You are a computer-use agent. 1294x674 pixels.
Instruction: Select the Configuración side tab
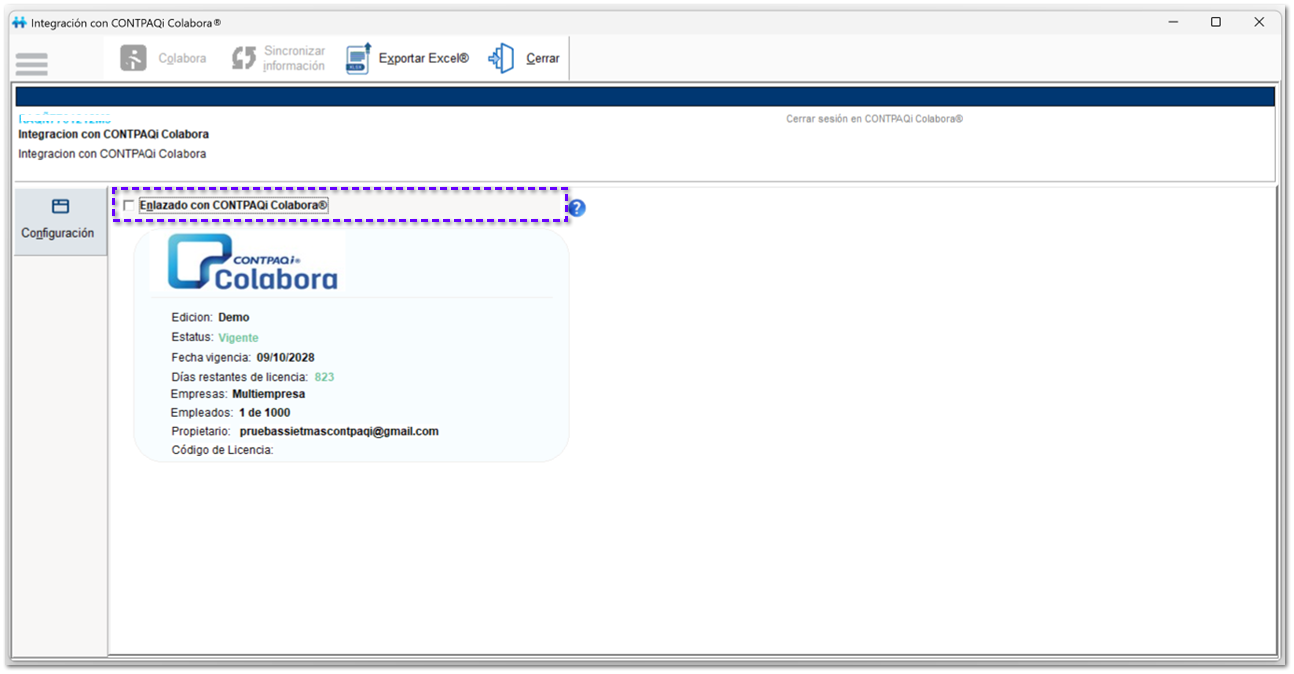(60, 220)
